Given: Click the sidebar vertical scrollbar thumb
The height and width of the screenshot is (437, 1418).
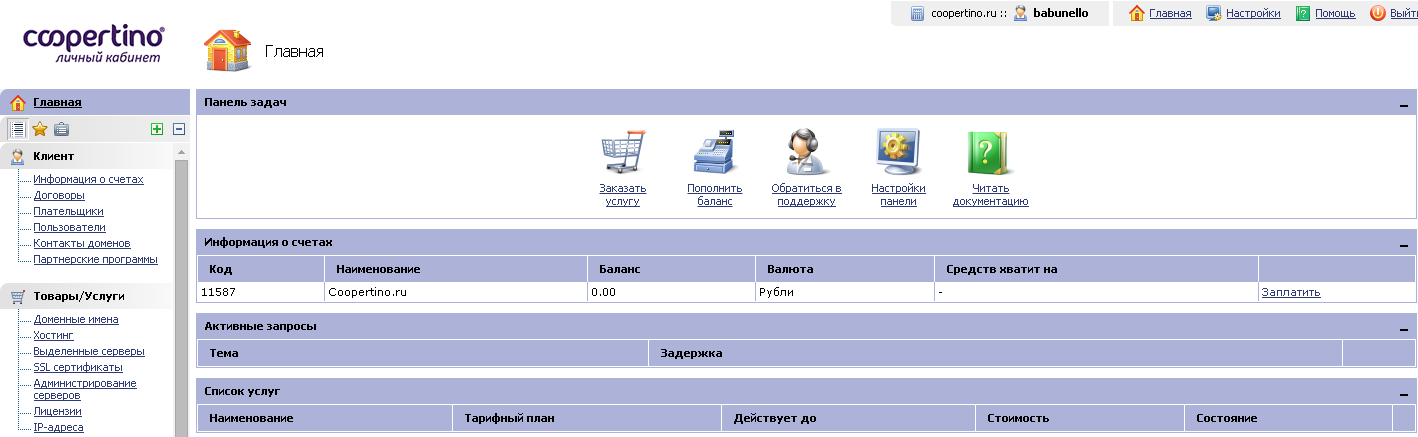Looking at the screenshot, I should (181, 298).
